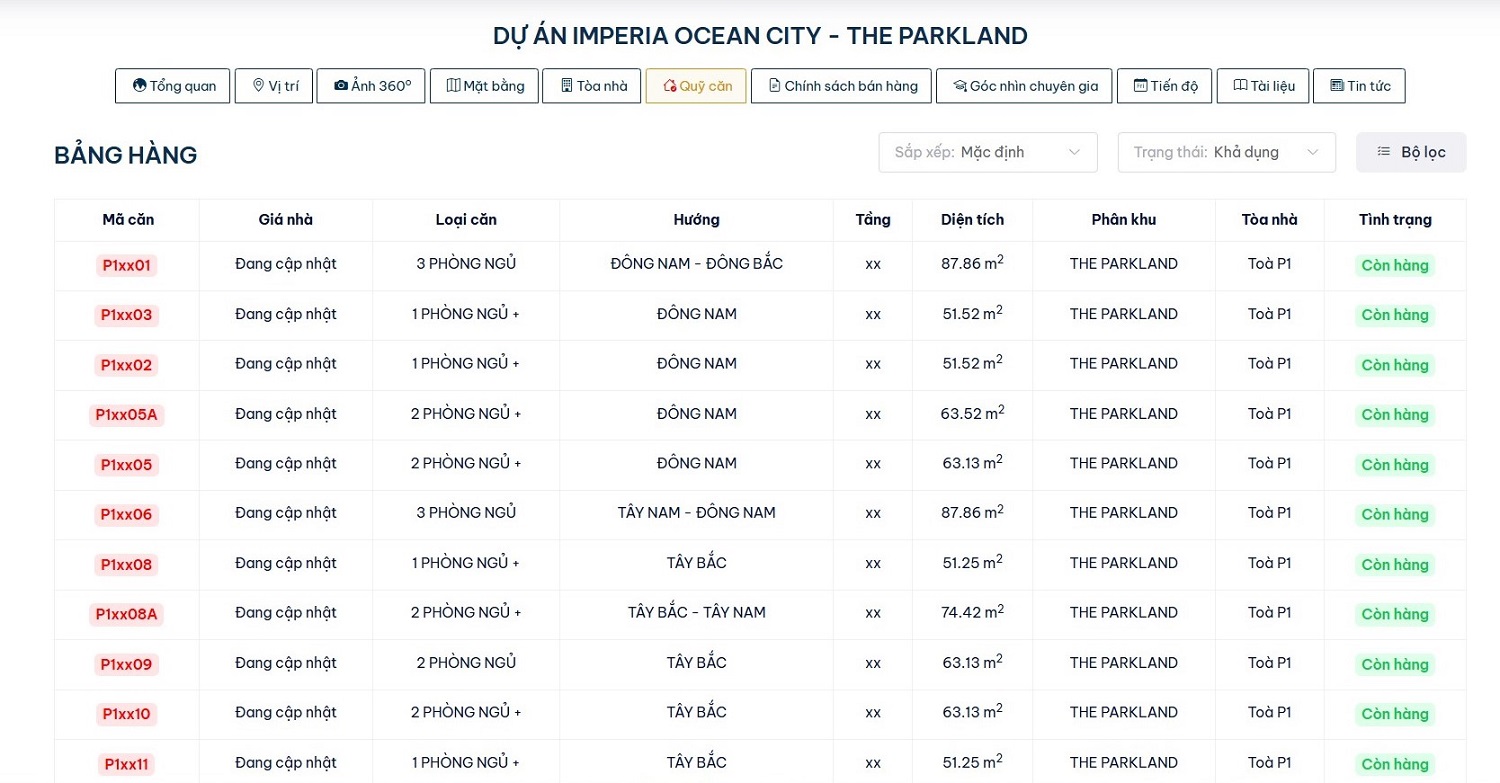
Task: Select the Quỹ căn tab
Action: [x=696, y=86]
